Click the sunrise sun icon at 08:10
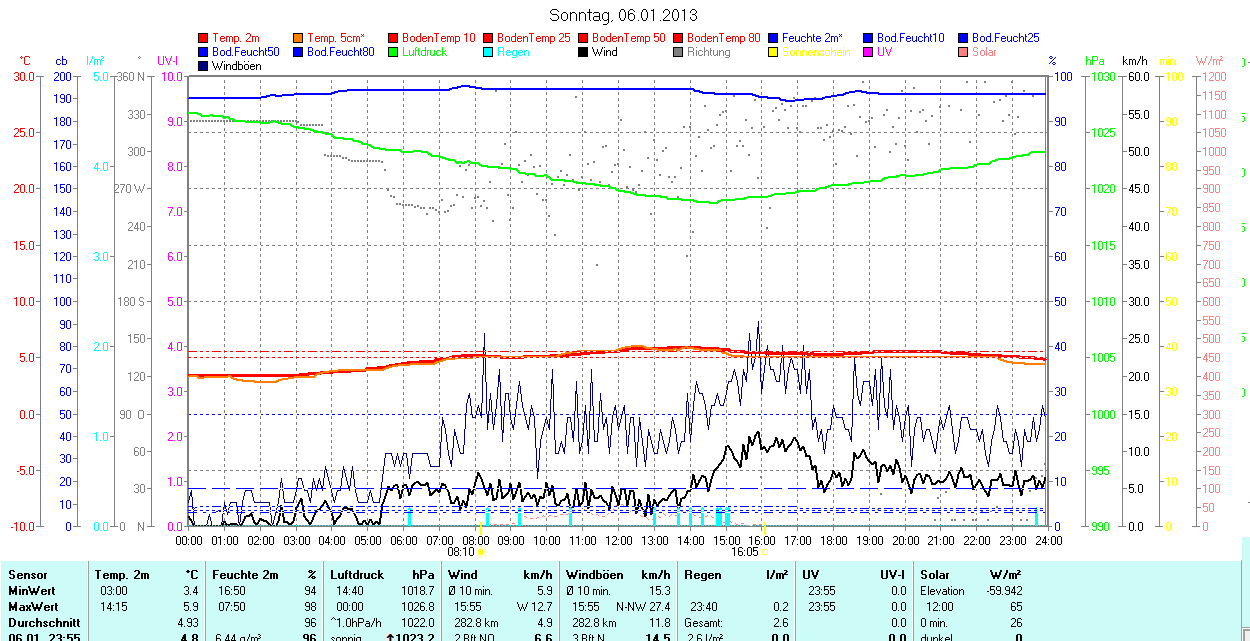 481,551
